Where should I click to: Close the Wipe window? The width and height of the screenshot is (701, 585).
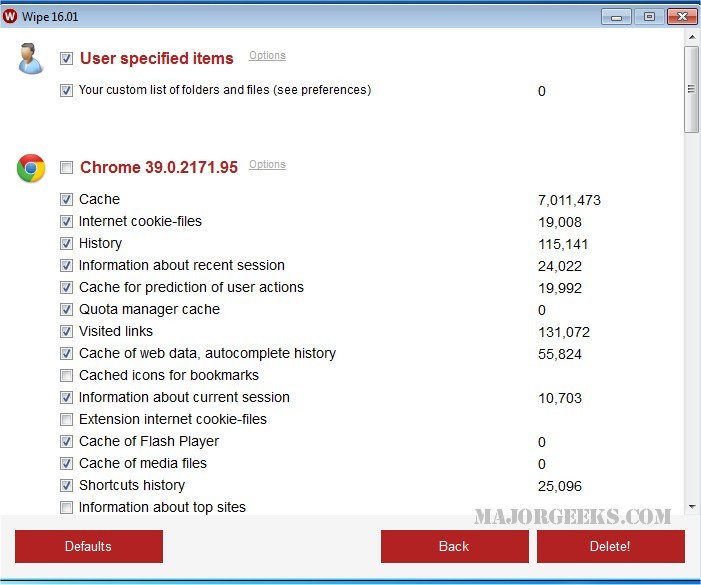(x=681, y=16)
